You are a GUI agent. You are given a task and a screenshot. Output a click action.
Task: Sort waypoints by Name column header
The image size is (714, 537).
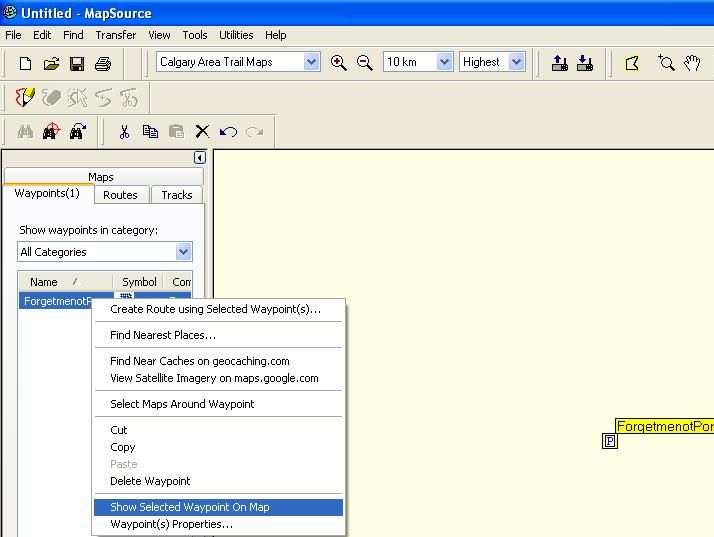(x=44, y=282)
